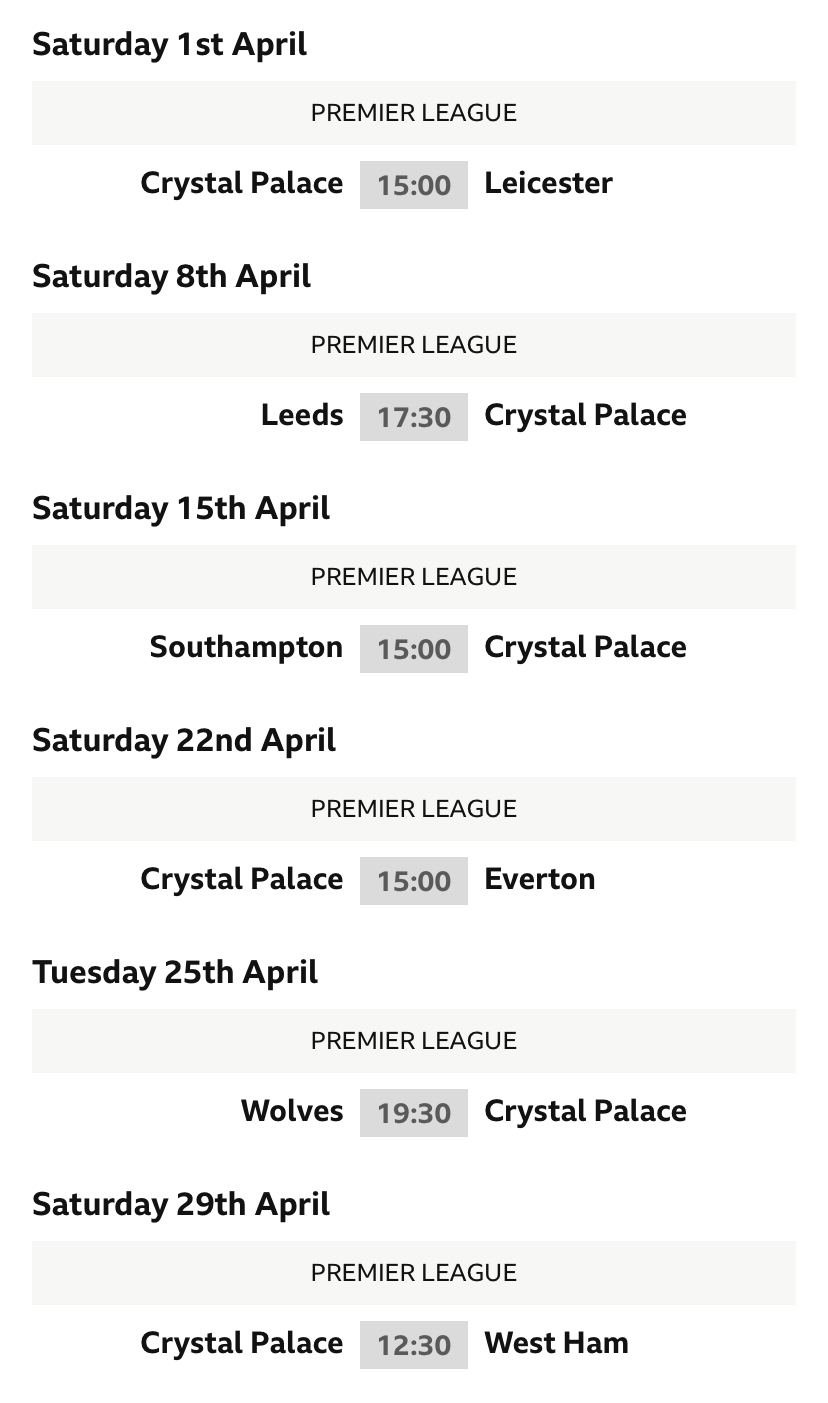Viewport: 828px width, 1403px height.
Task: Click the Leicester team name
Action: (x=548, y=183)
